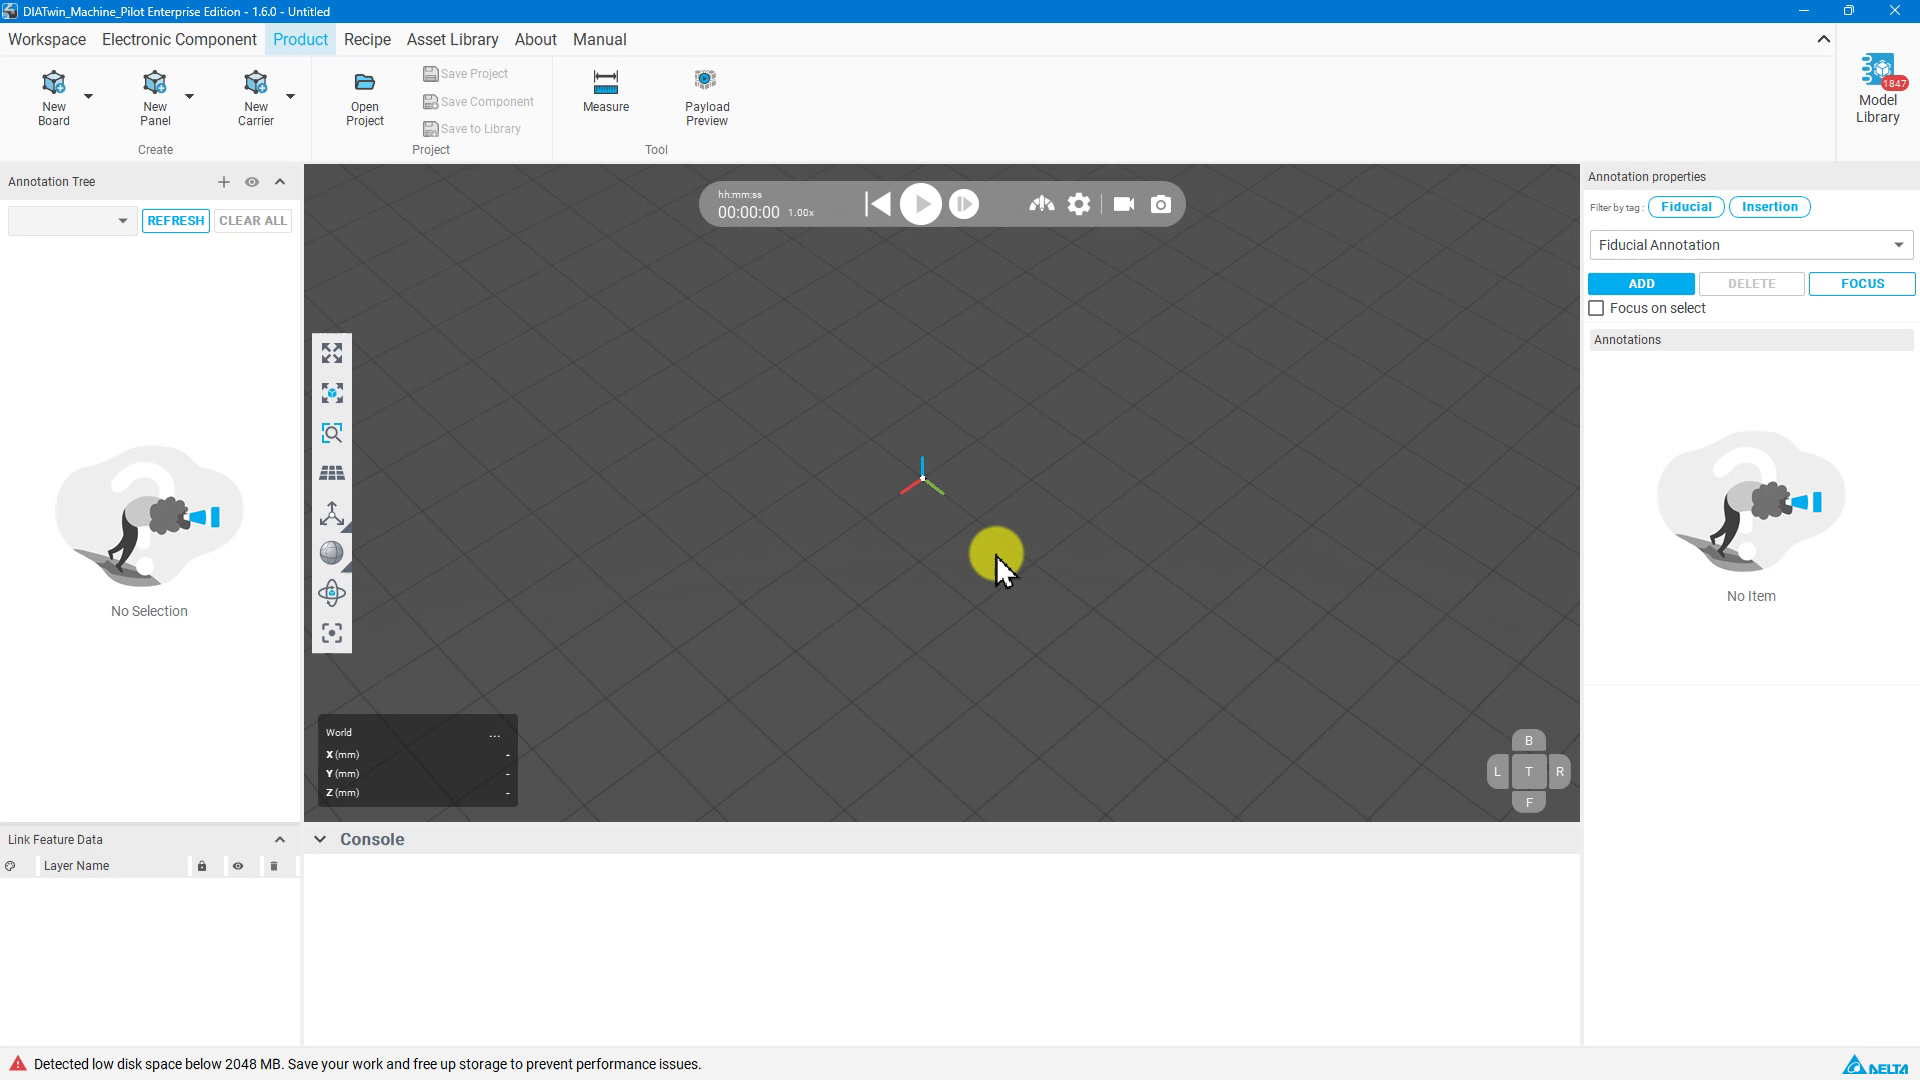1920x1080 pixels.
Task: Open the New Carrier dropdown arrow
Action: 290,97
